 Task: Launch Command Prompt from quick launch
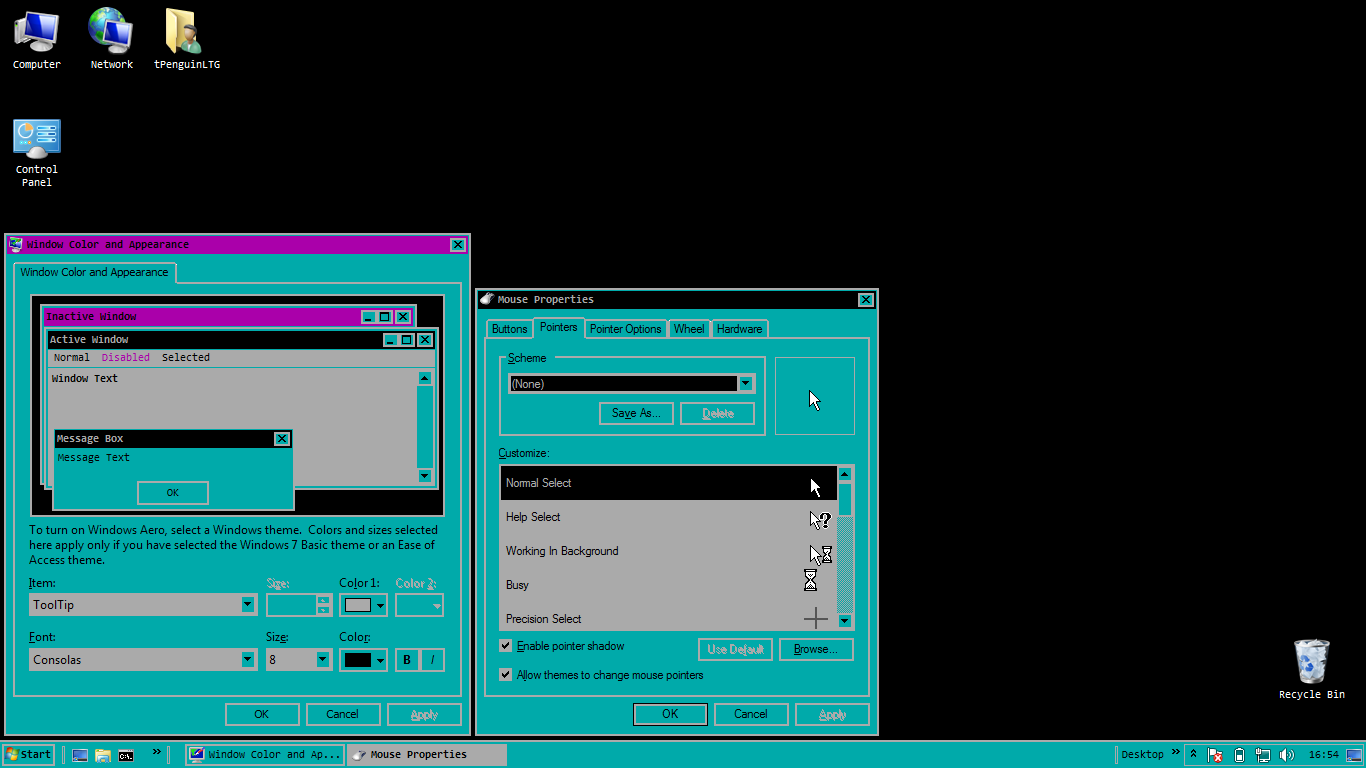click(x=126, y=755)
